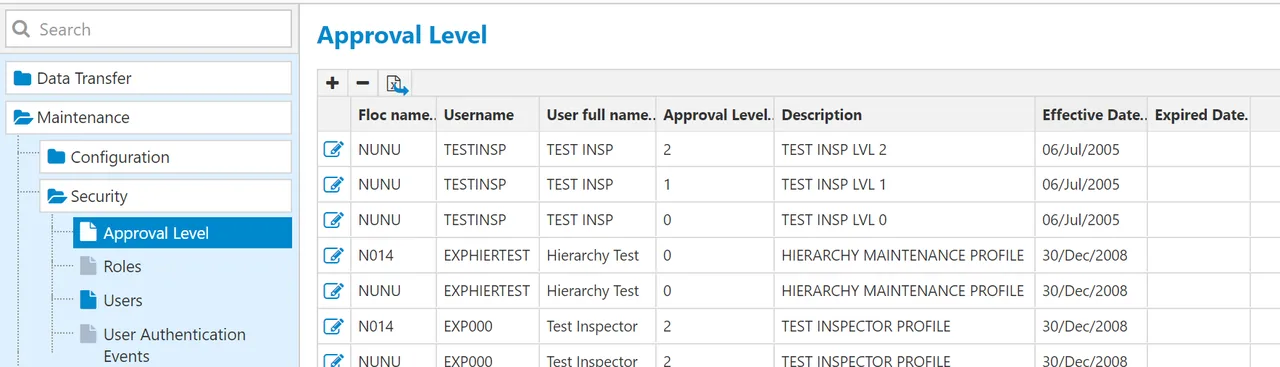This screenshot has width=1280, height=367.
Task: Collapse the Maintenance folder
Action: click(149, 118)
